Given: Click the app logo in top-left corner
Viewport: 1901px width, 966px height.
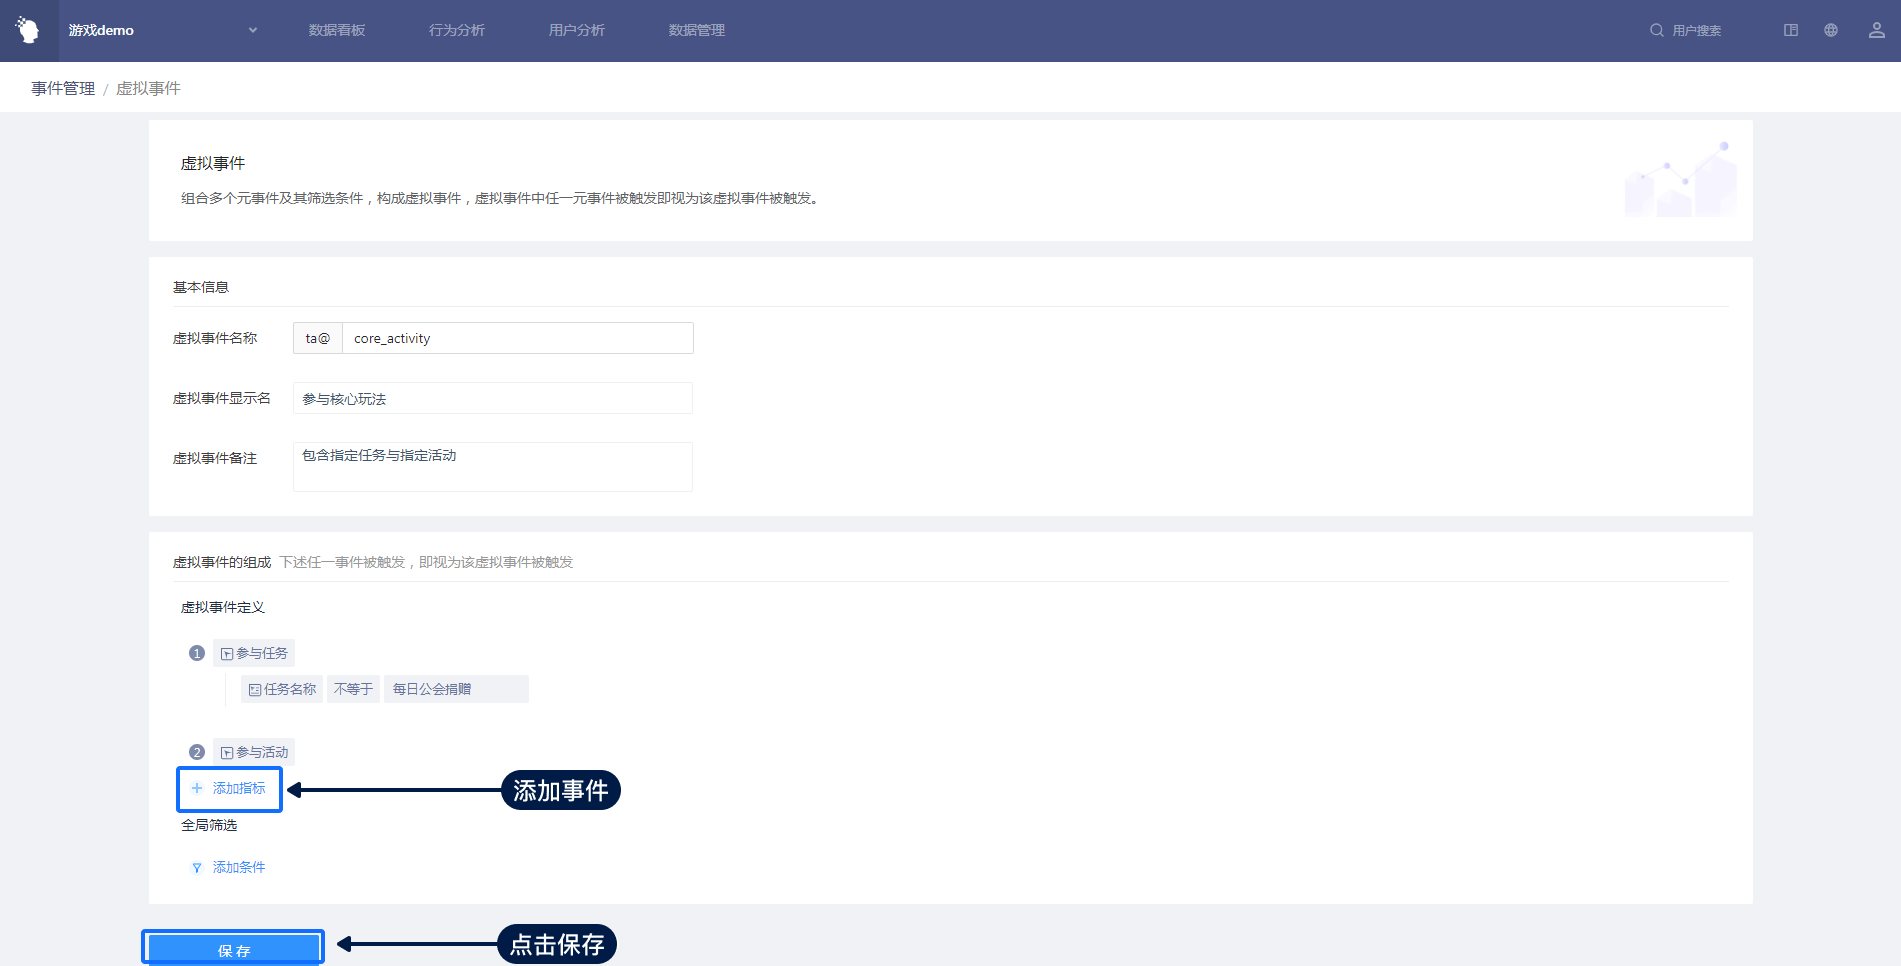Looking at the screenshot, I should (x=28, y=30).
